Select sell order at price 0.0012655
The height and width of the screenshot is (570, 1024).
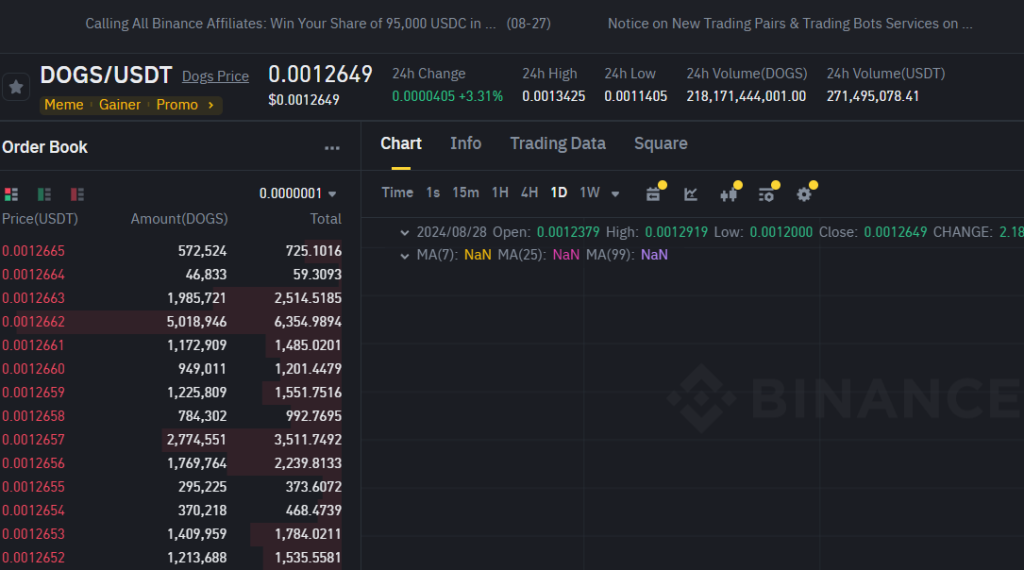point(171,486)
